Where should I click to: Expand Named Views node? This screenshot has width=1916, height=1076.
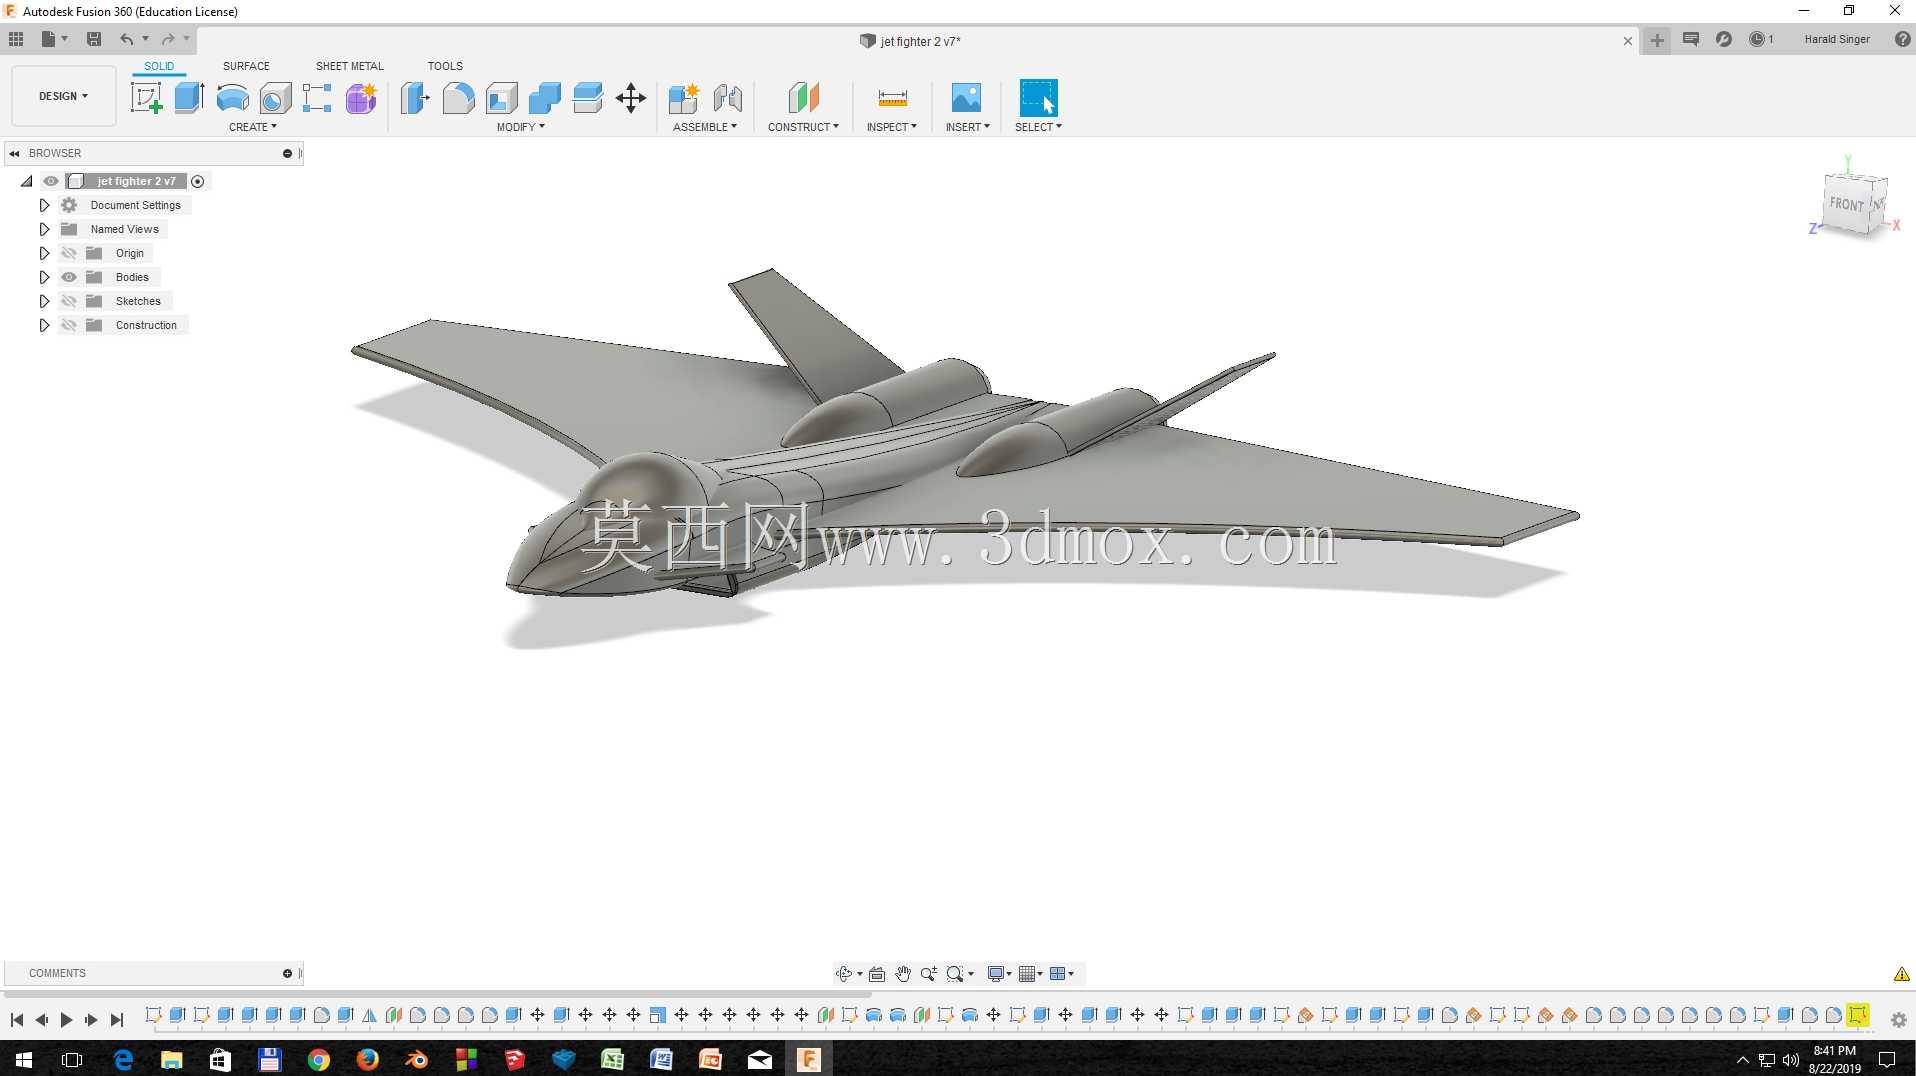tap(44, 229)
